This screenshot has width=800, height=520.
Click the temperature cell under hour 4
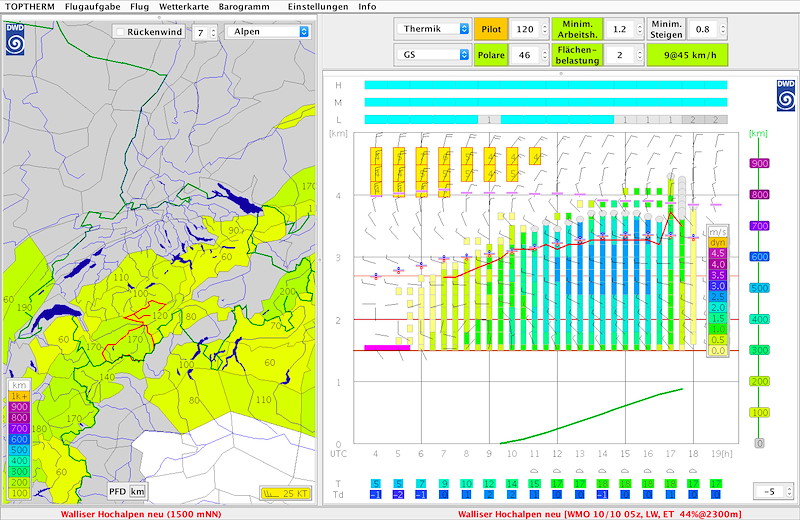click(376, 483)
